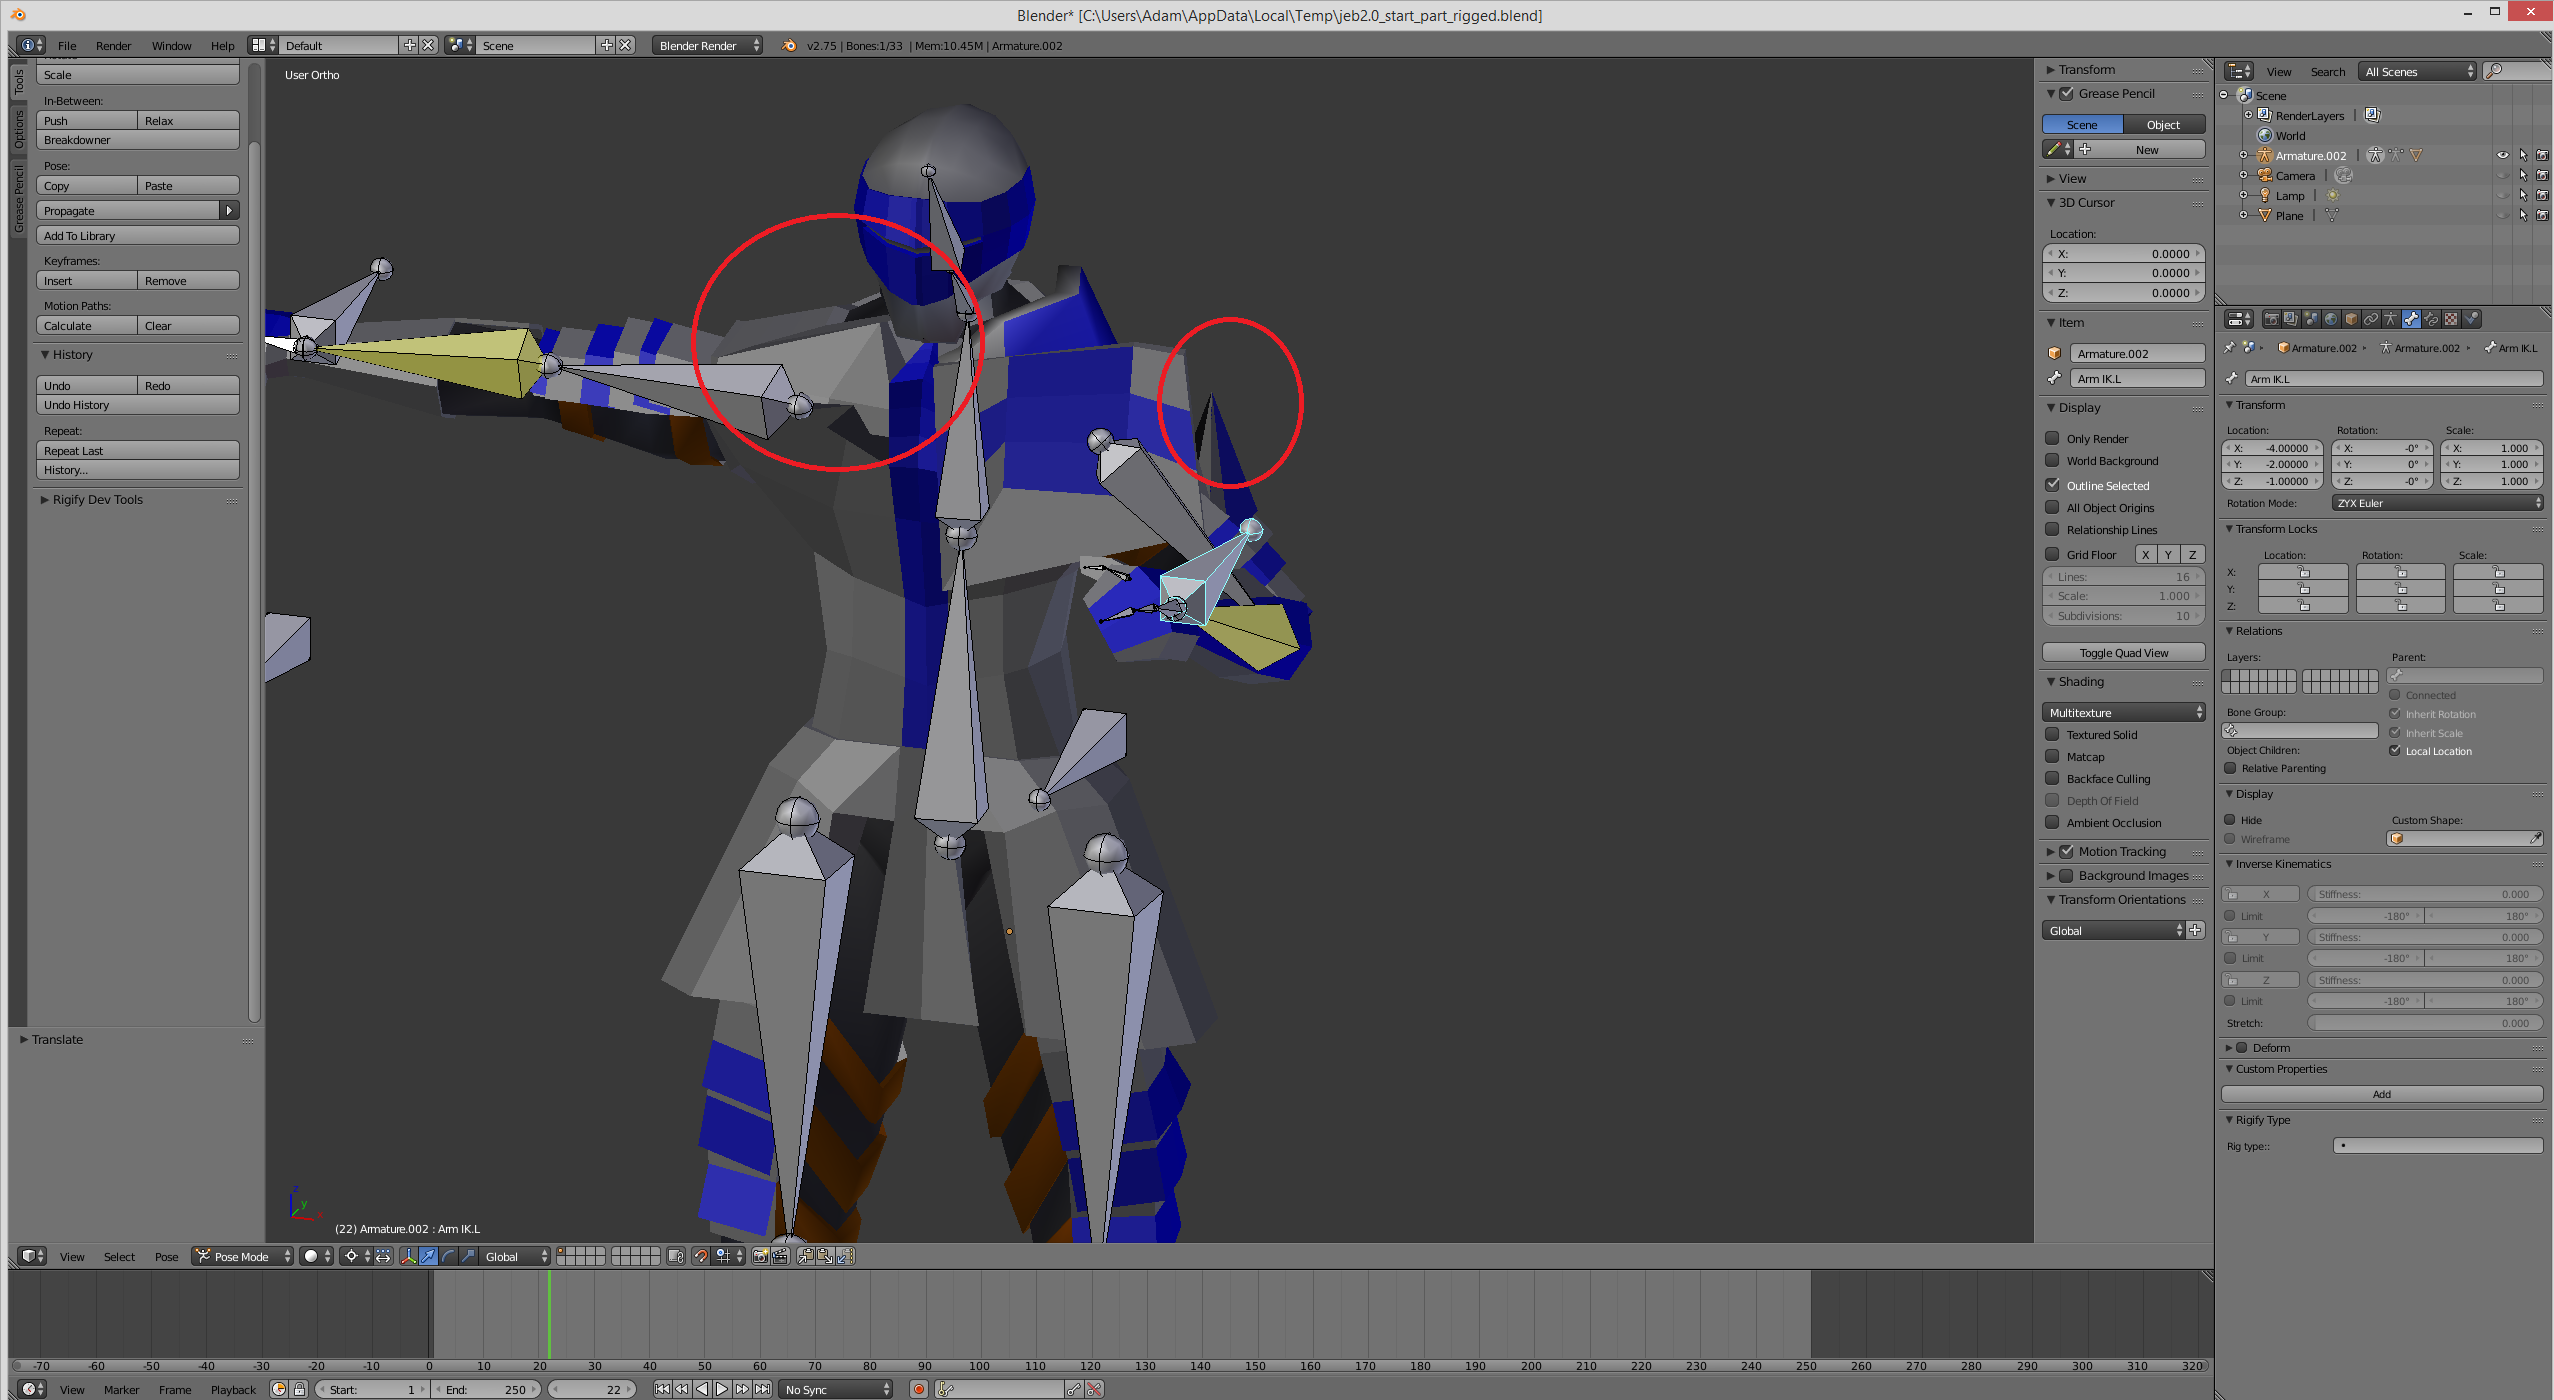Open the Render properties tab (camera icon)
The image size is (2554, 1400).
pyautogui.click(x=2272, y=319)
